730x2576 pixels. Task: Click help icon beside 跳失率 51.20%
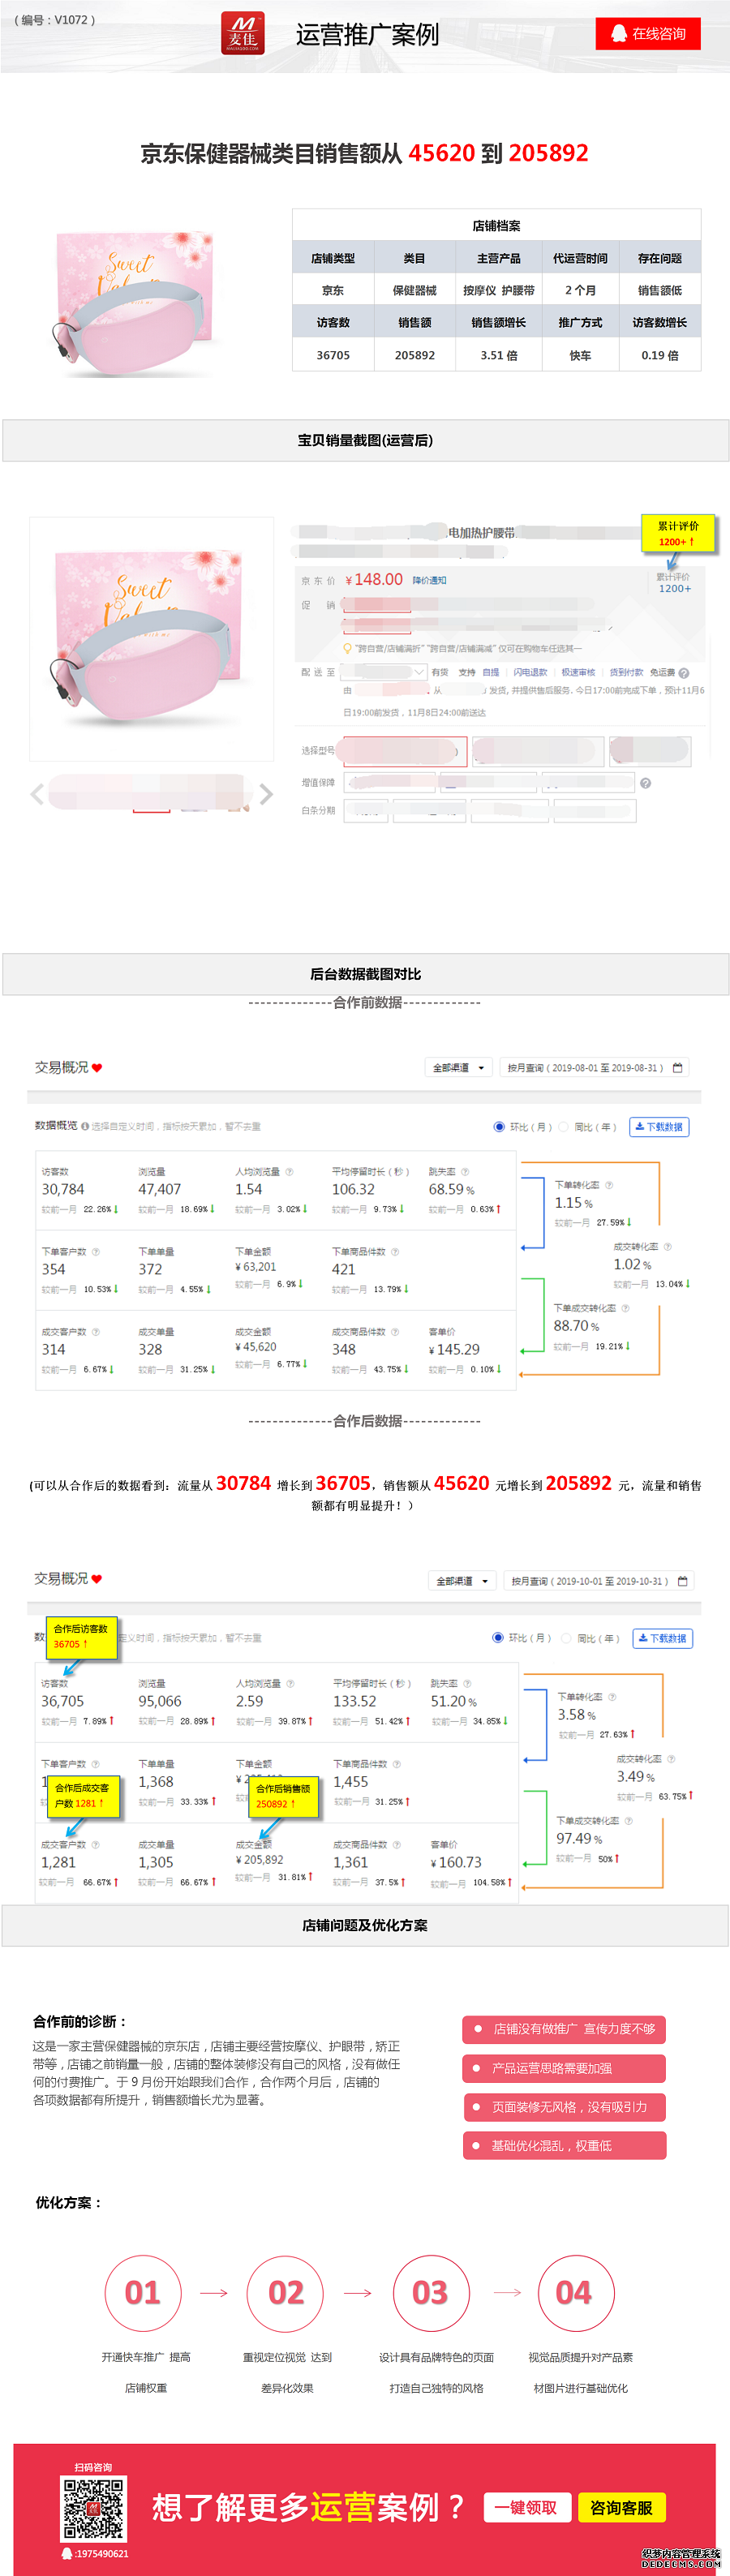coord(467,1684)
